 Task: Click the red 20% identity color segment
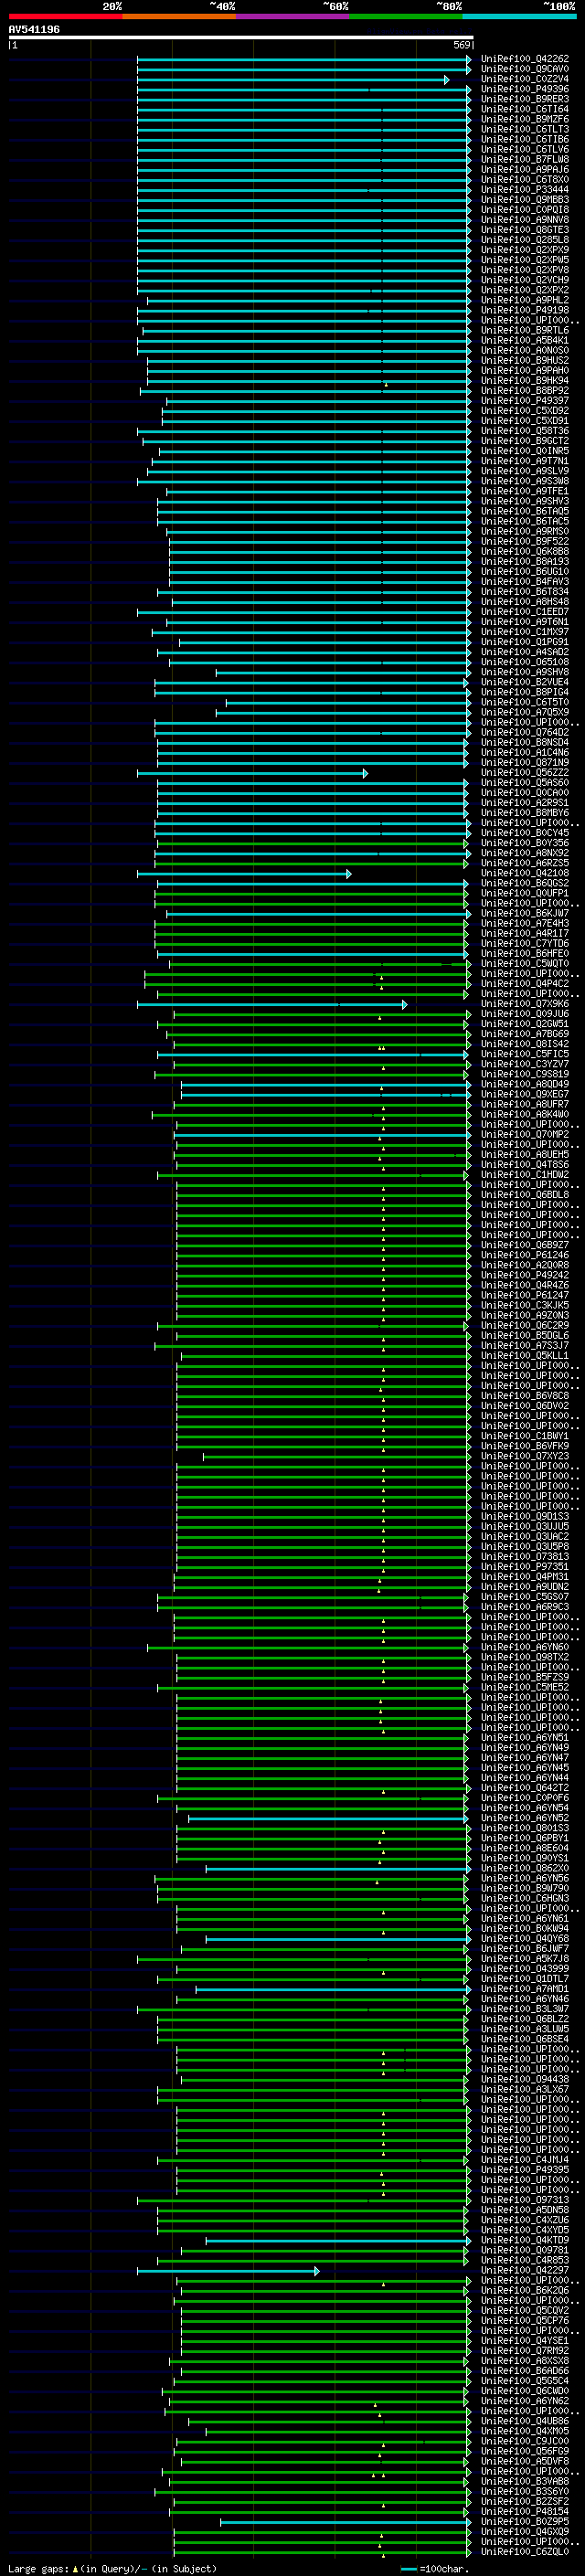tap(65, 16)
